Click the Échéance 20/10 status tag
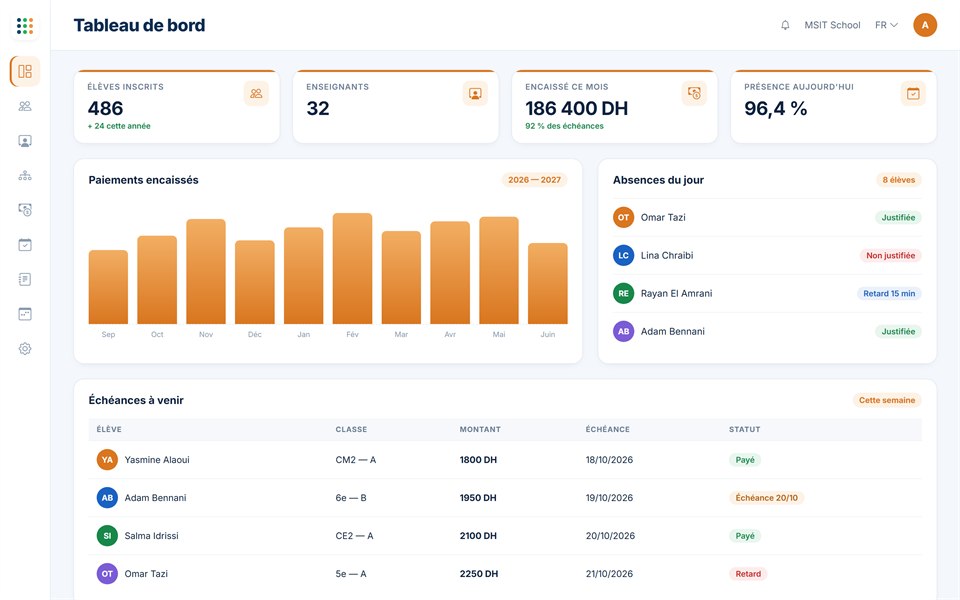This screenshot has height=600, width=960. (767, 498)
